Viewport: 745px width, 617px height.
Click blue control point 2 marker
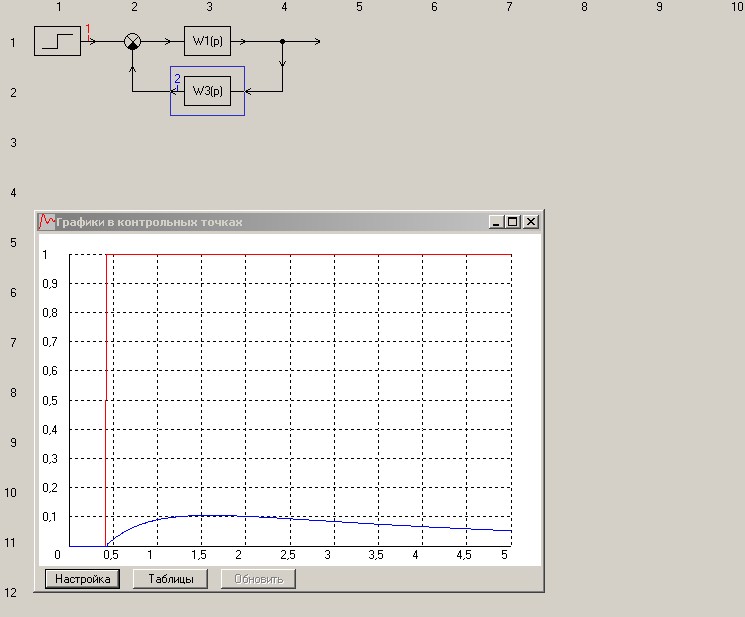coord(177,79)
